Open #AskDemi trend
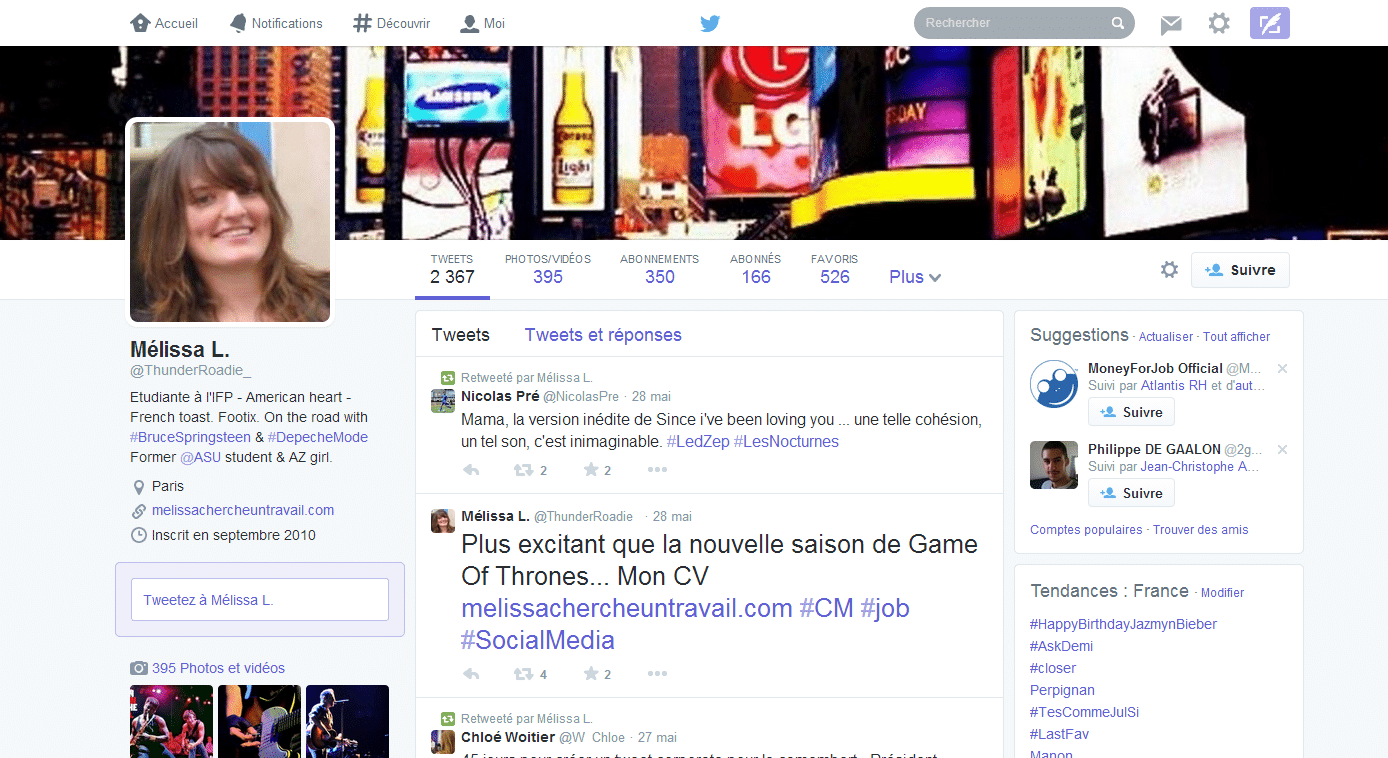The width and height of the screenshot is (1388, 758). pyautogui.click(x=1061, y=646)
